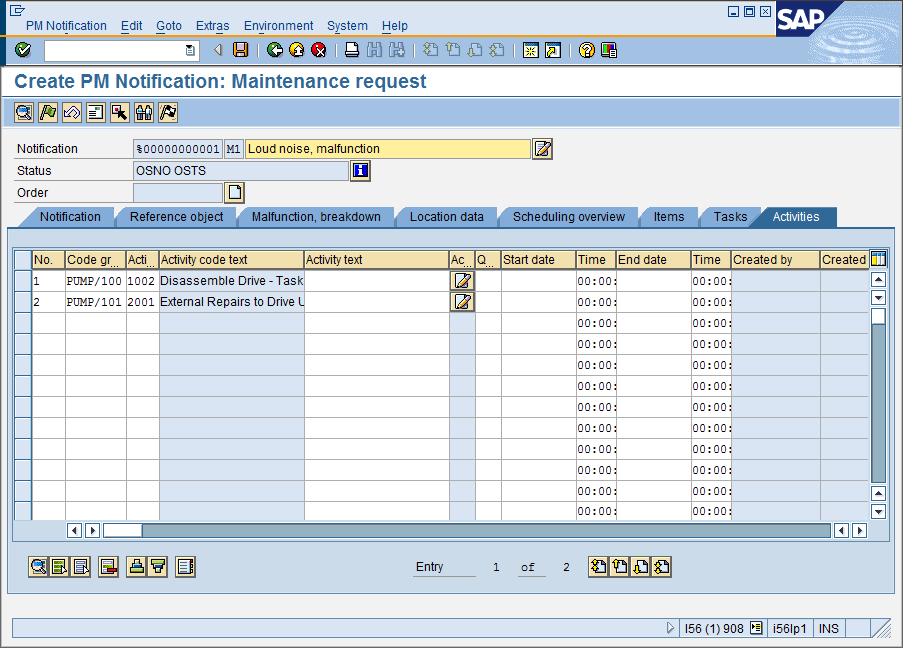Switch to the Notification tab
Screen dimensions: 903x648
point(70,217)
